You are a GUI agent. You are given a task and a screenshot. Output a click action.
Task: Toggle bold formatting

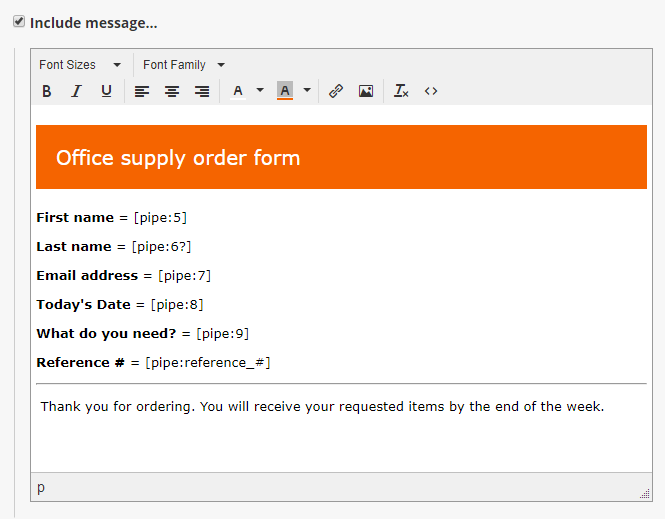point(47,91)
